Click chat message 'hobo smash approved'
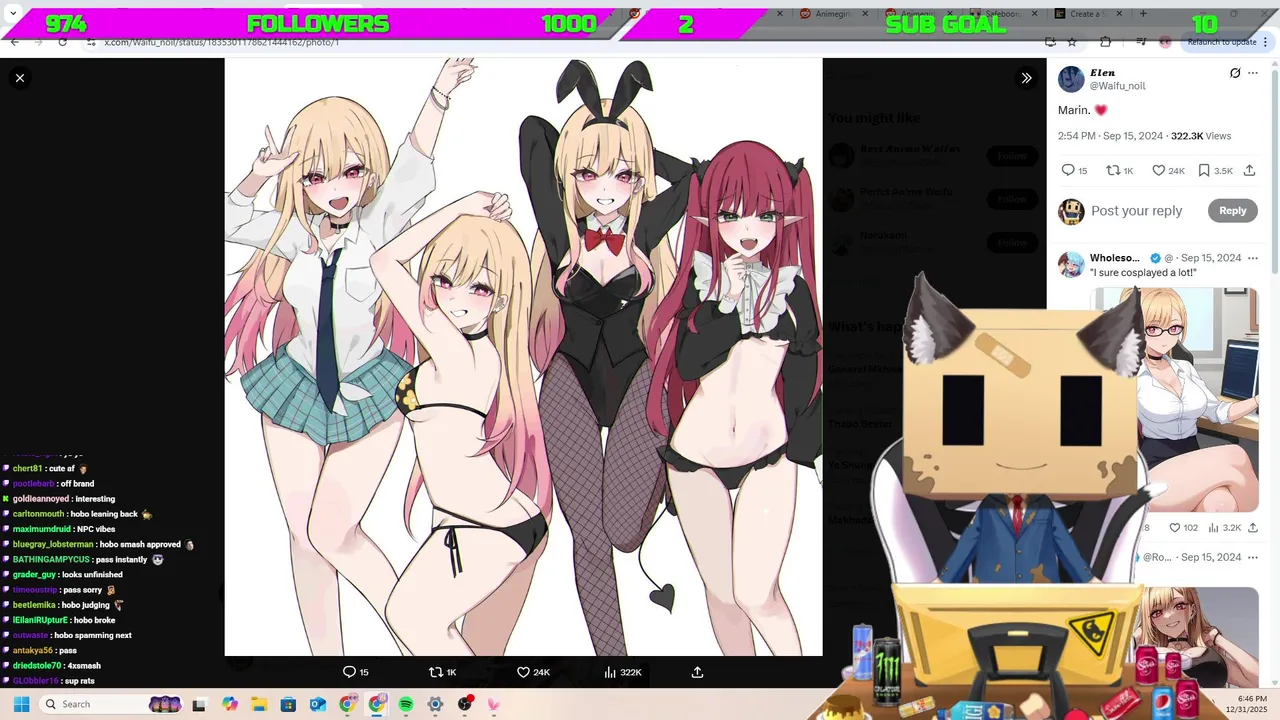Viewport: 1280px width, 720px height. [140, 545]
